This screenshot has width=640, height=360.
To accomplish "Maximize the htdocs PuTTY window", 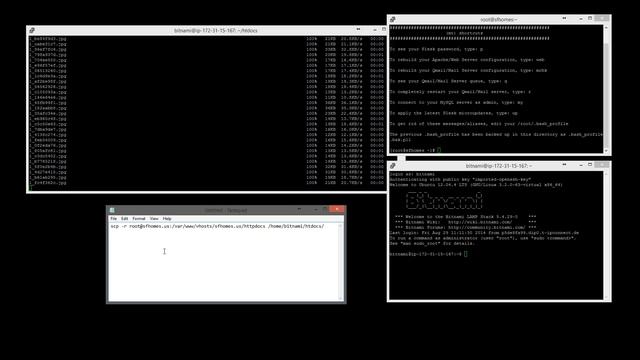I will 384,30.
